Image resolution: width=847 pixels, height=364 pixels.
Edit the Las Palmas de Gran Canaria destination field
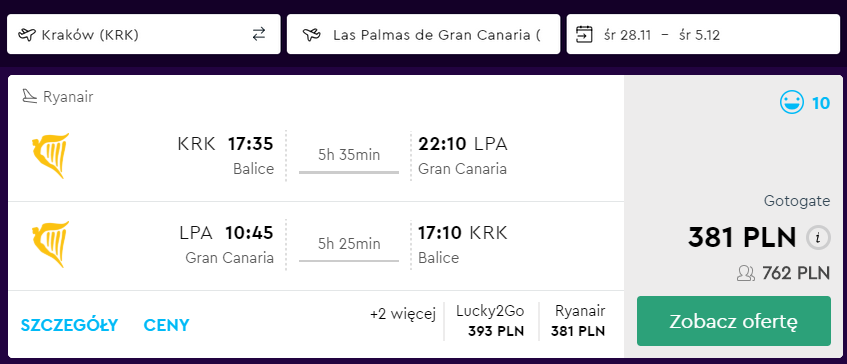424,35
